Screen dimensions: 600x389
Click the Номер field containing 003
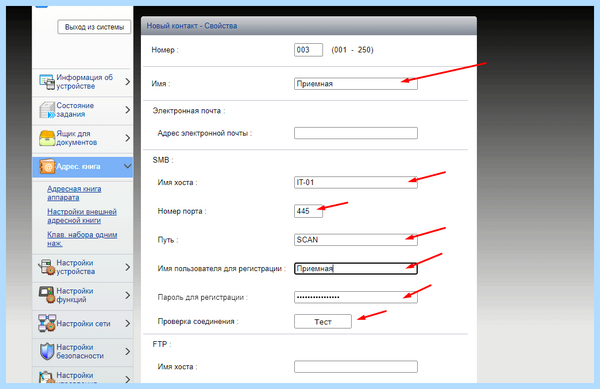tap(308, 50)
